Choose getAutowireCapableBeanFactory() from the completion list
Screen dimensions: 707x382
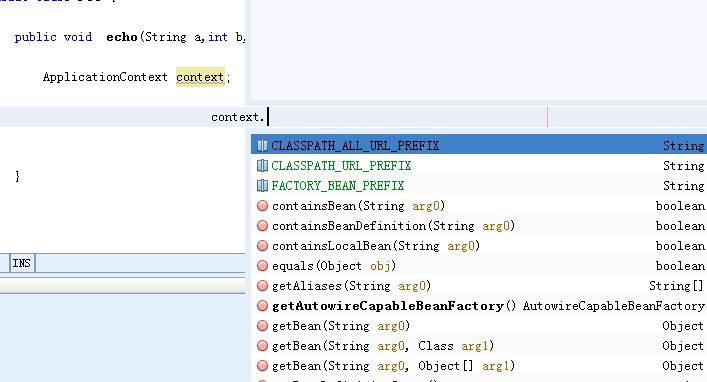479,306
